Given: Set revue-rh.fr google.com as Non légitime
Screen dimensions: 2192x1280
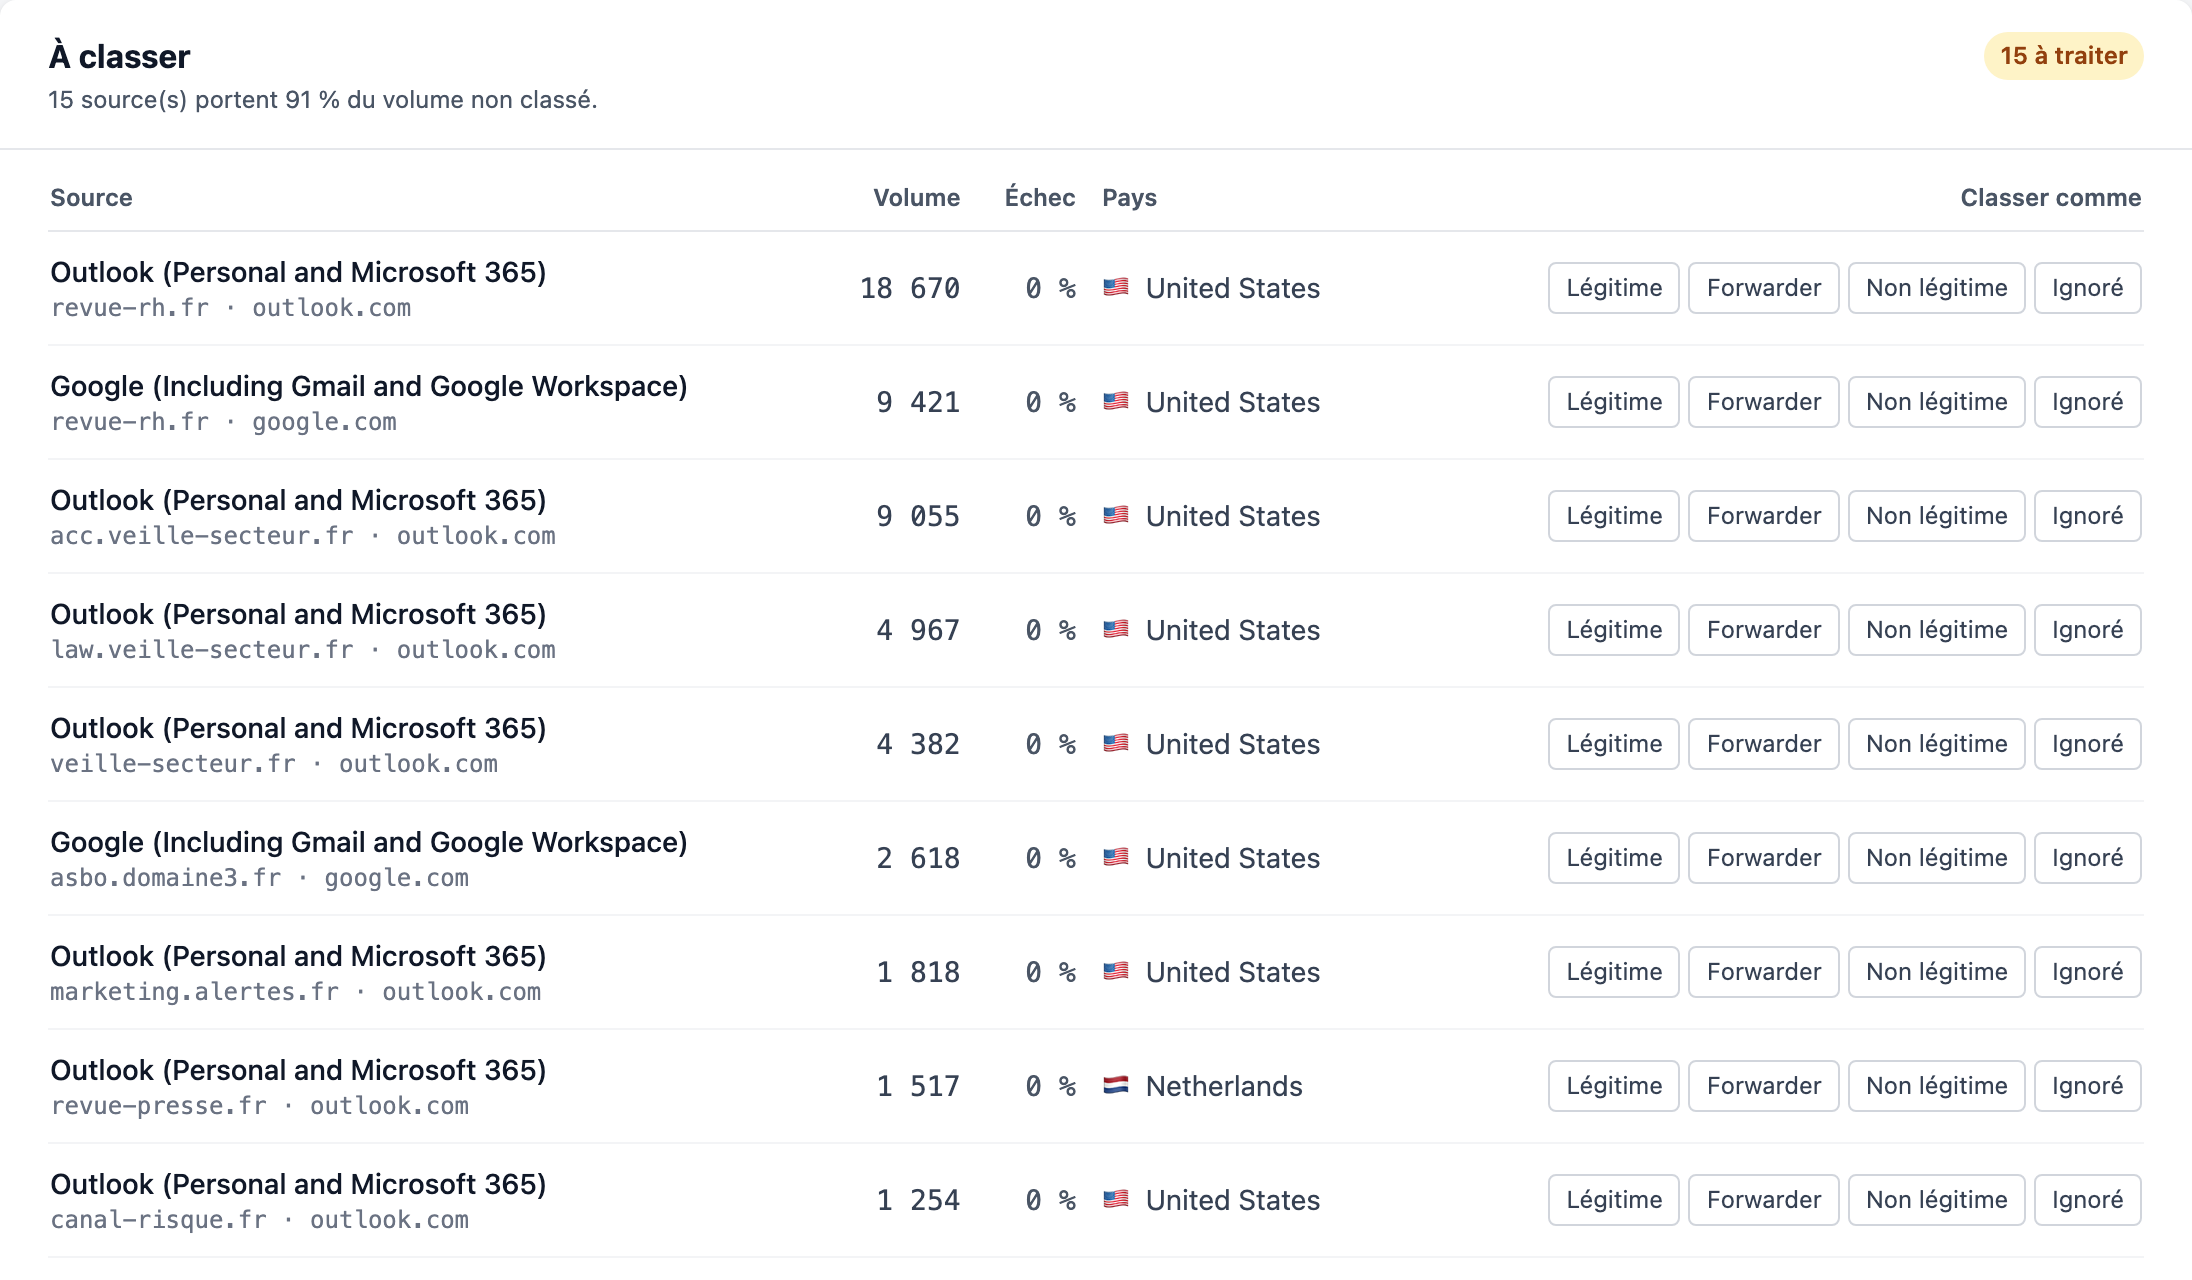Looking at the screenshot, I should [1936, 402].
